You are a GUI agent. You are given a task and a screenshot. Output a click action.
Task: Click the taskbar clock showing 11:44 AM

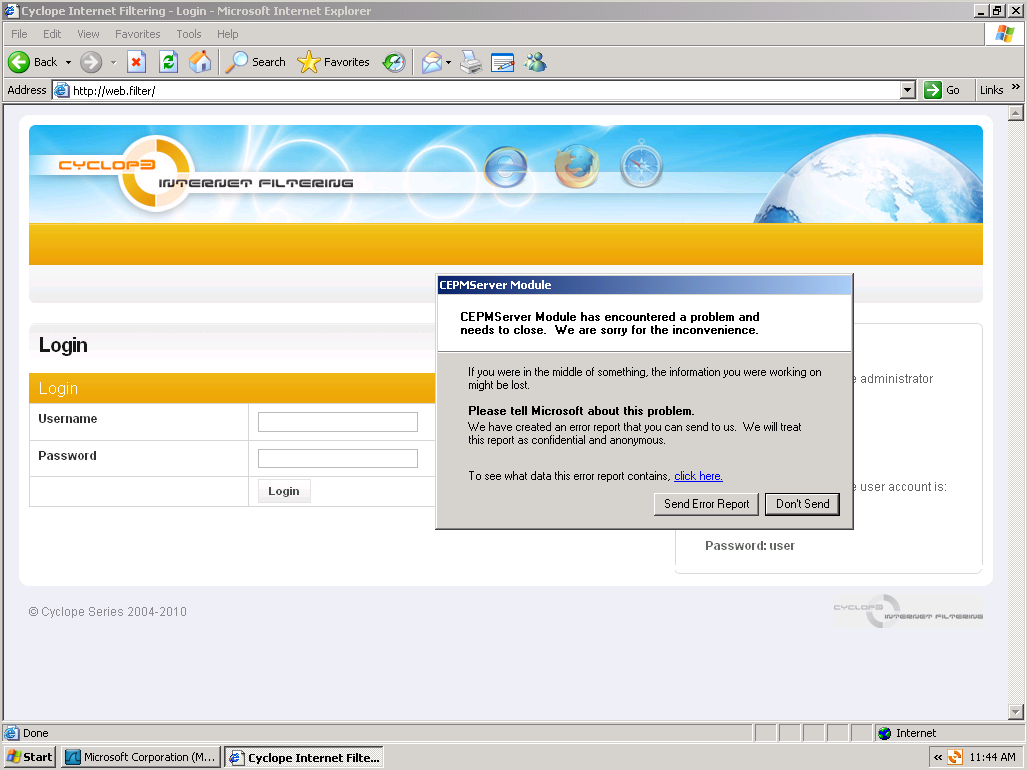tap(992, 758)
